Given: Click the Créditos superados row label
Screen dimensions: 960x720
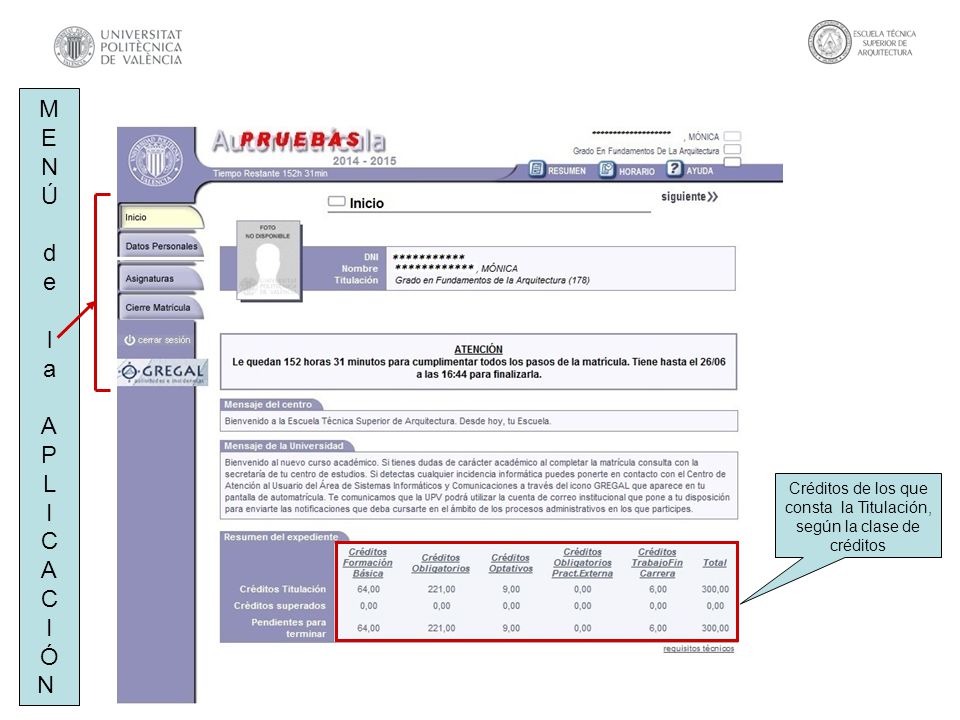Looking at the screenshot, I should 280,606.
